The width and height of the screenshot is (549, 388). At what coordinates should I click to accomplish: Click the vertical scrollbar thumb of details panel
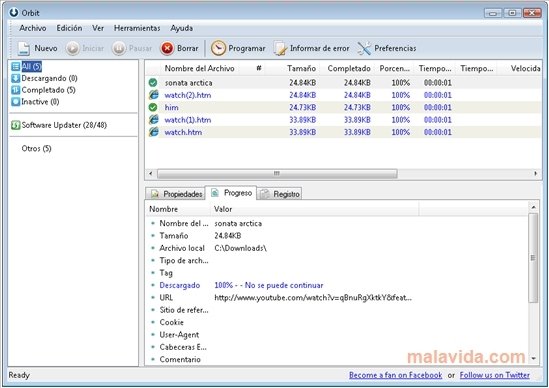click(x=533, y=258)
